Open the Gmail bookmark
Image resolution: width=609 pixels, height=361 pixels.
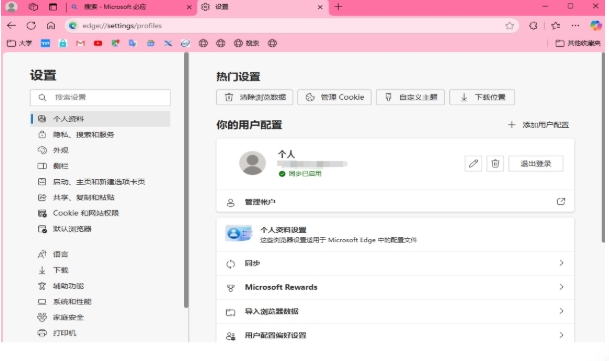[x=80, y=43]
